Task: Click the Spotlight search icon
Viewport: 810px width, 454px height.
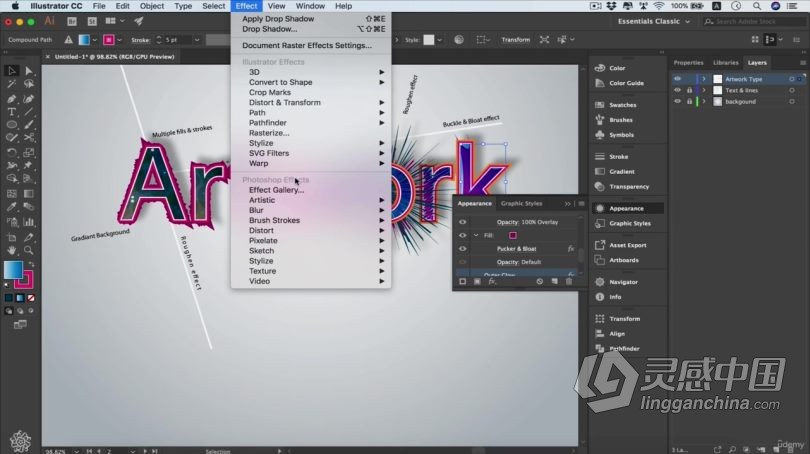Action: (757, 6)
